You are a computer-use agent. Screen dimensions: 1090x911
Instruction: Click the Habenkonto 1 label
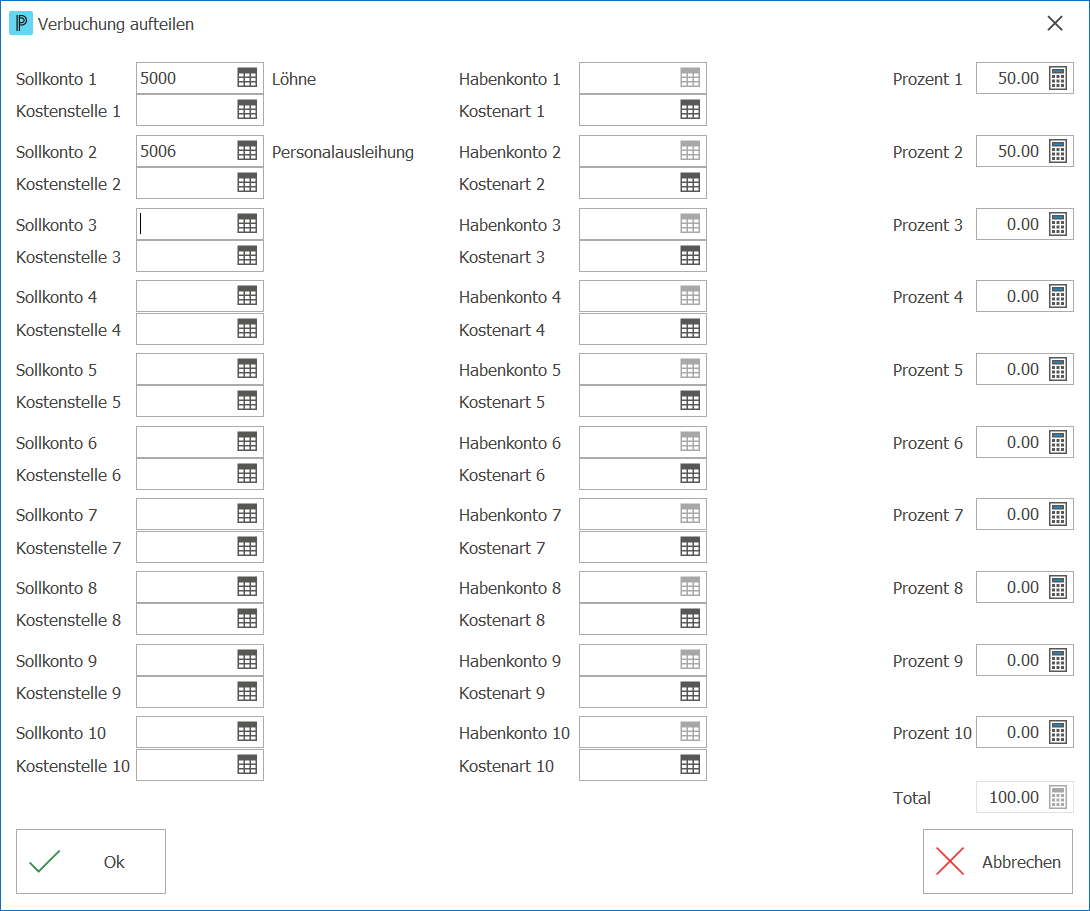(510, 79)
